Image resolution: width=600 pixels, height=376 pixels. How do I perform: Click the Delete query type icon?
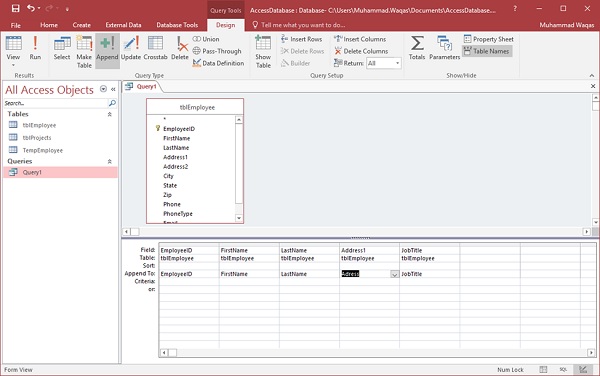click(179, 48)
